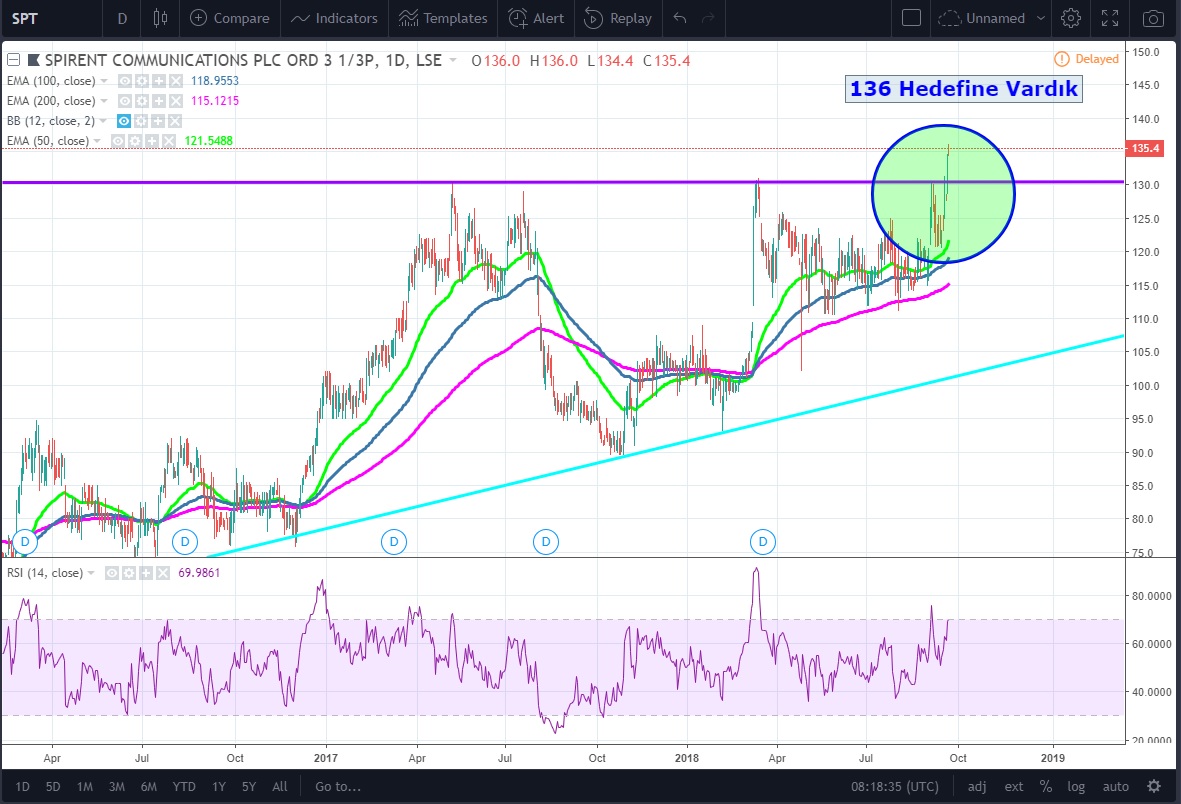Open the candlestick chart style selector

tap(161, 18)
